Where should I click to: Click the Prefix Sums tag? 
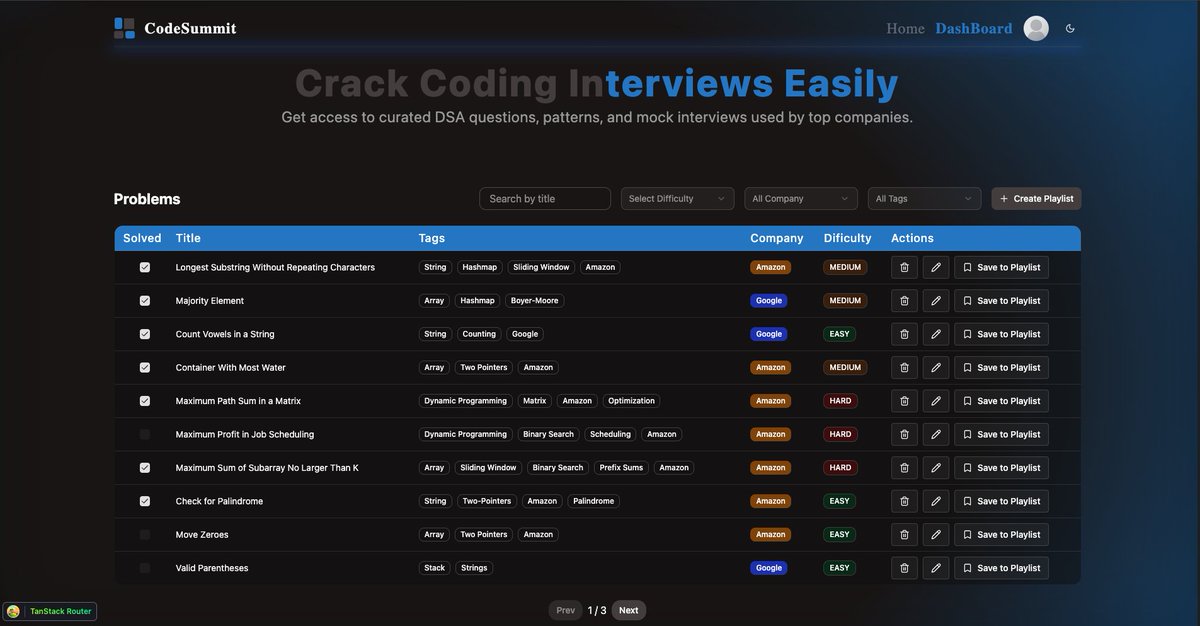[621, 468]
